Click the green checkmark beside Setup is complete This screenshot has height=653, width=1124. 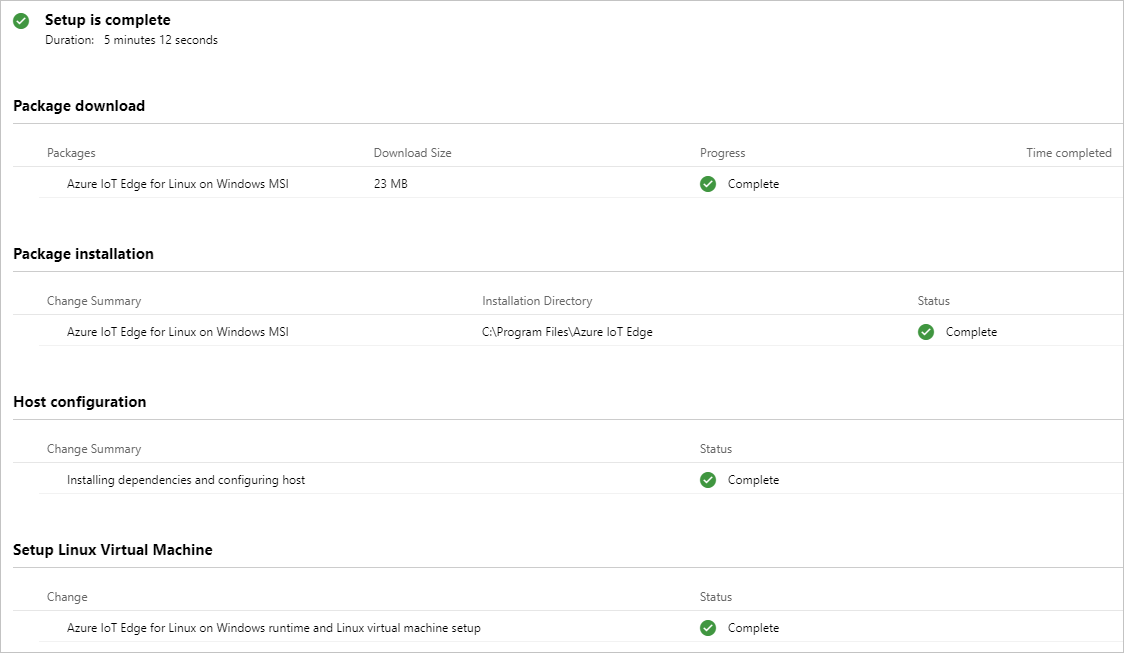(x=20, y=20)
